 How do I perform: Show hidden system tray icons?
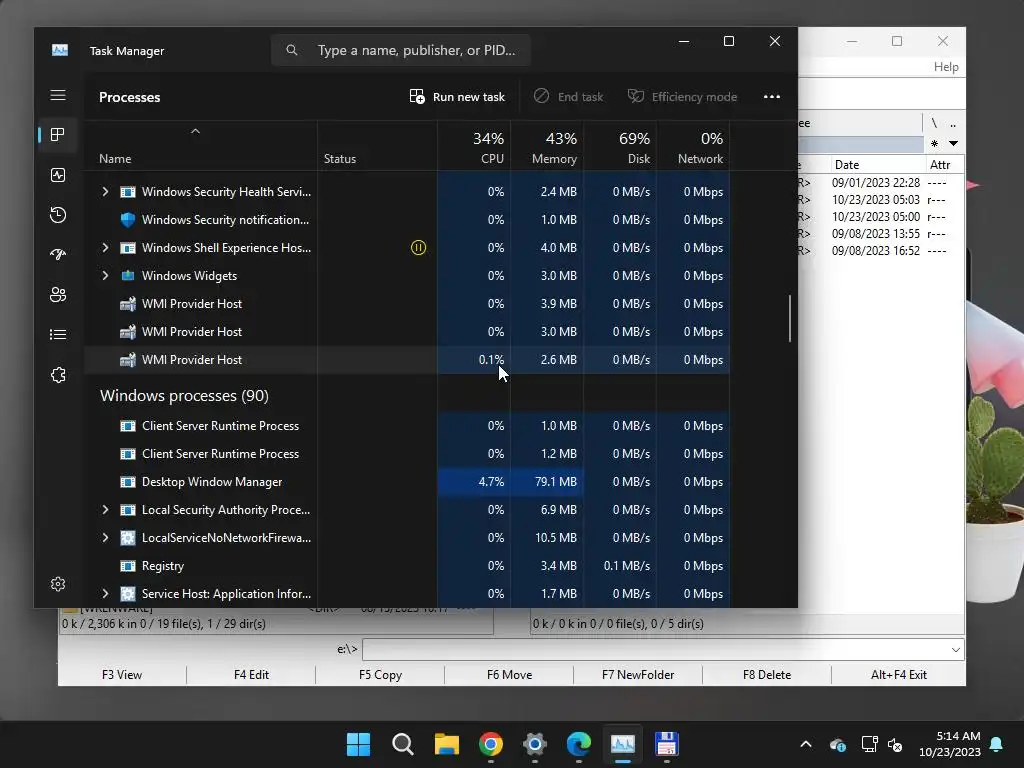pos(806,744)
